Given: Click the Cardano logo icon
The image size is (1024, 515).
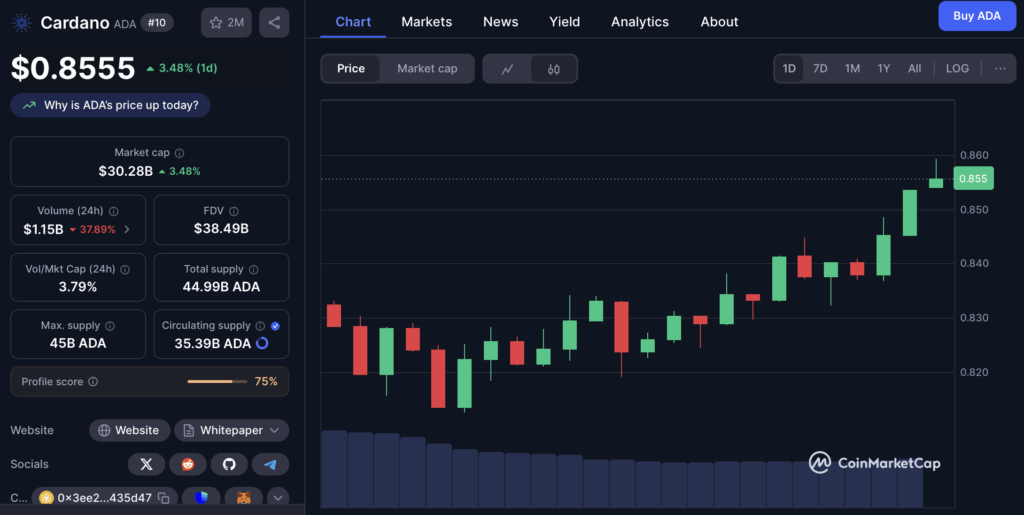Looking at the screenshot, I should point(22,23).
